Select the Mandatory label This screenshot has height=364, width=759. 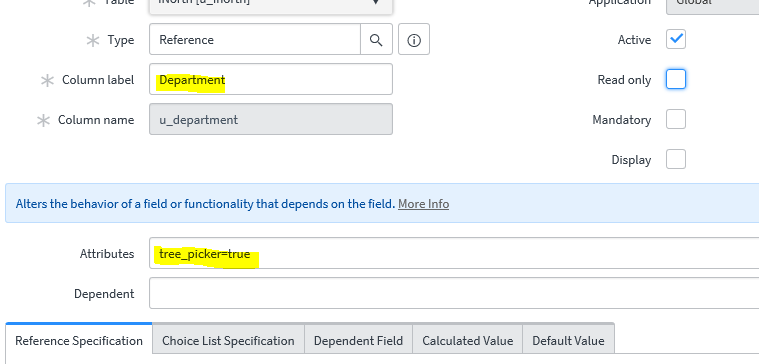622,120
